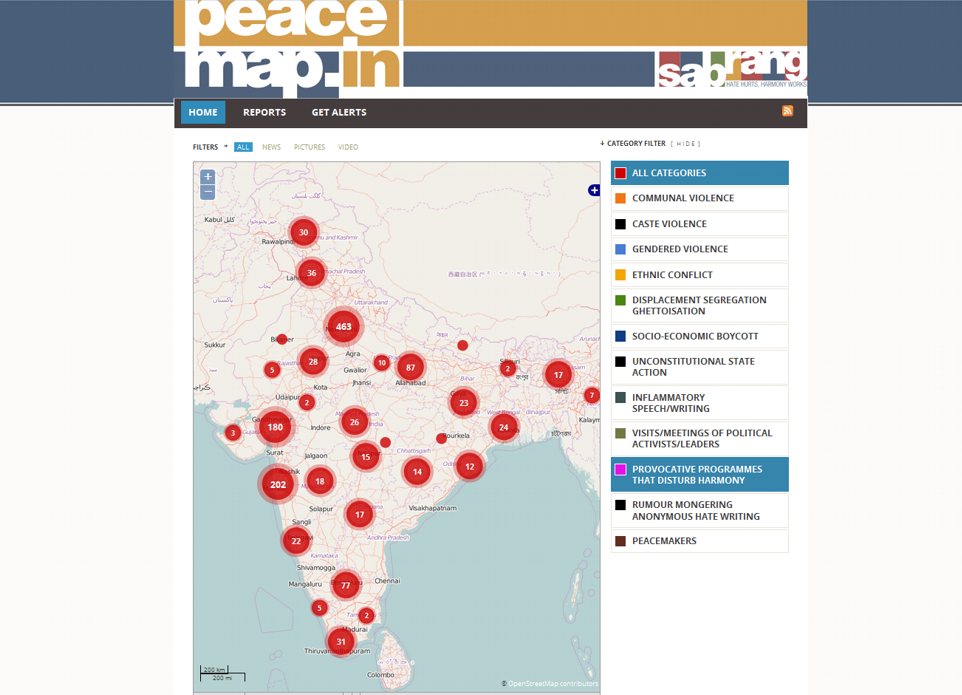Filter reports by Pictures
The width and height of the screenshot is (962, 695).
(309, 147)
